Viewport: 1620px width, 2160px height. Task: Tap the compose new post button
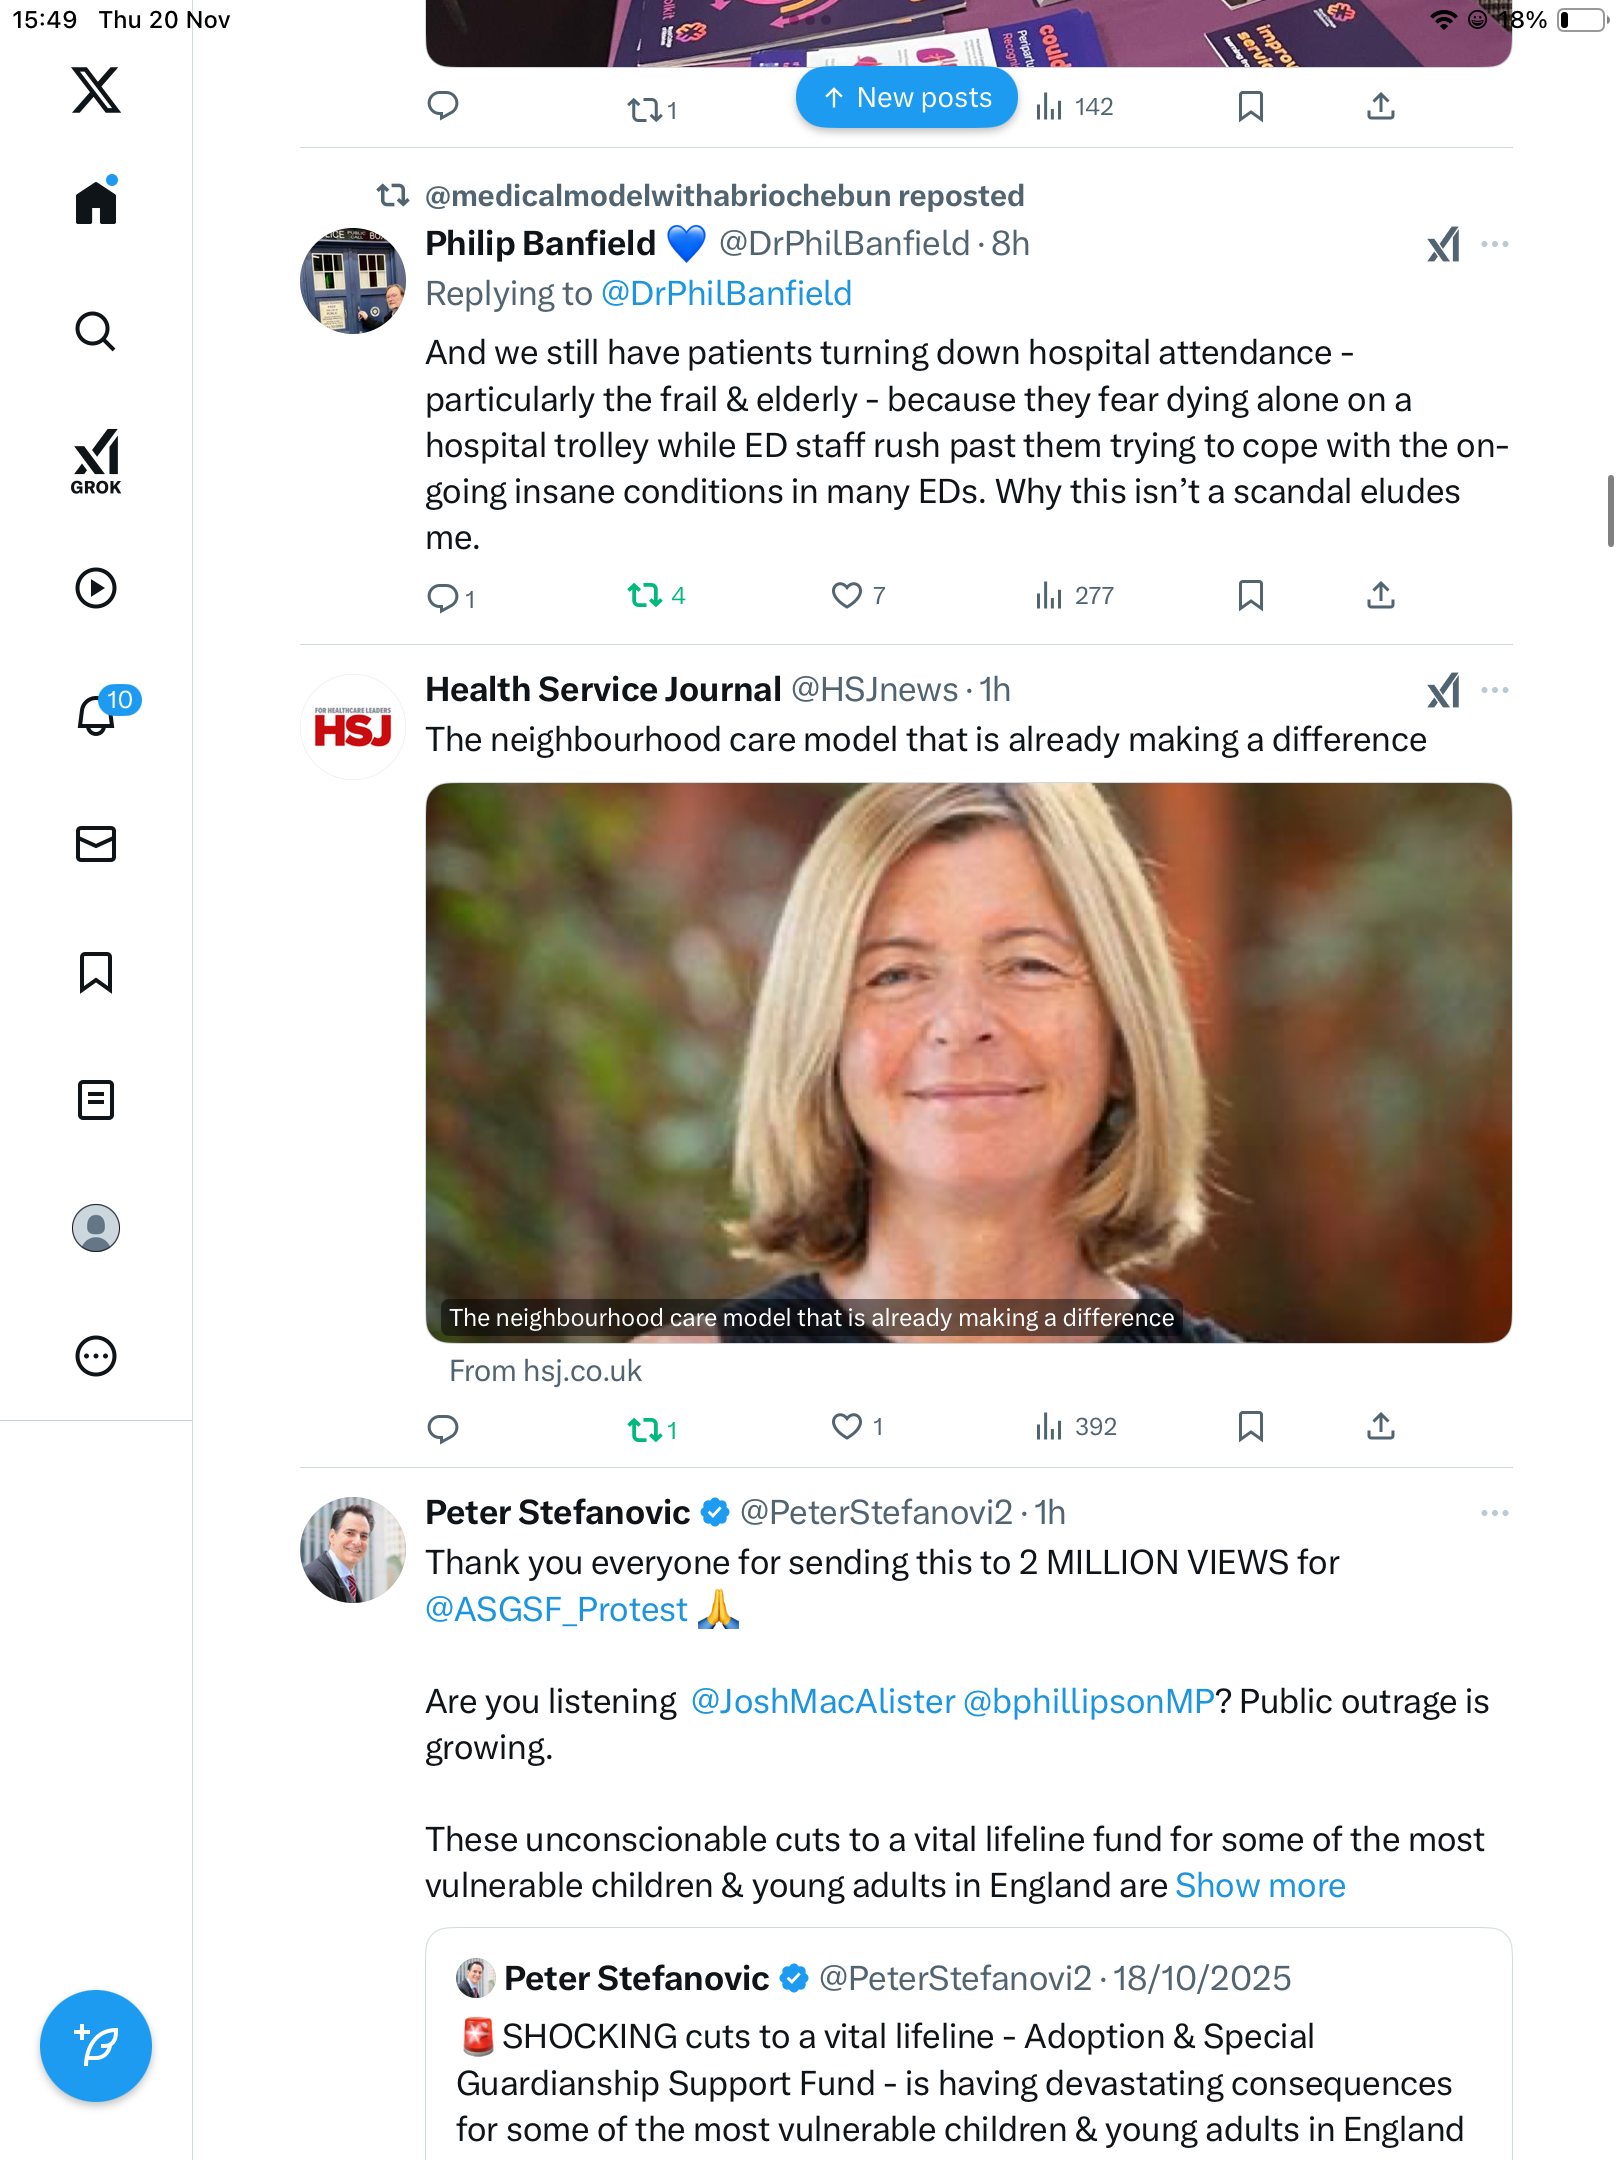[x=96, y=2046]
